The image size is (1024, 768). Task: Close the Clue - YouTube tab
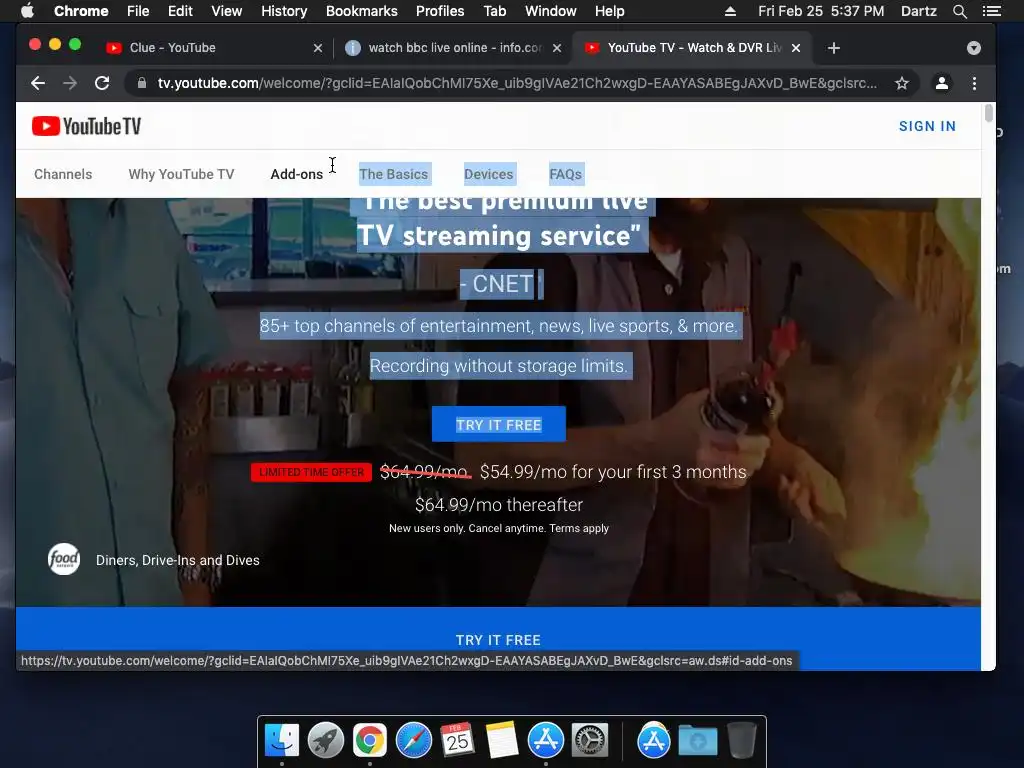click(318, 48)
